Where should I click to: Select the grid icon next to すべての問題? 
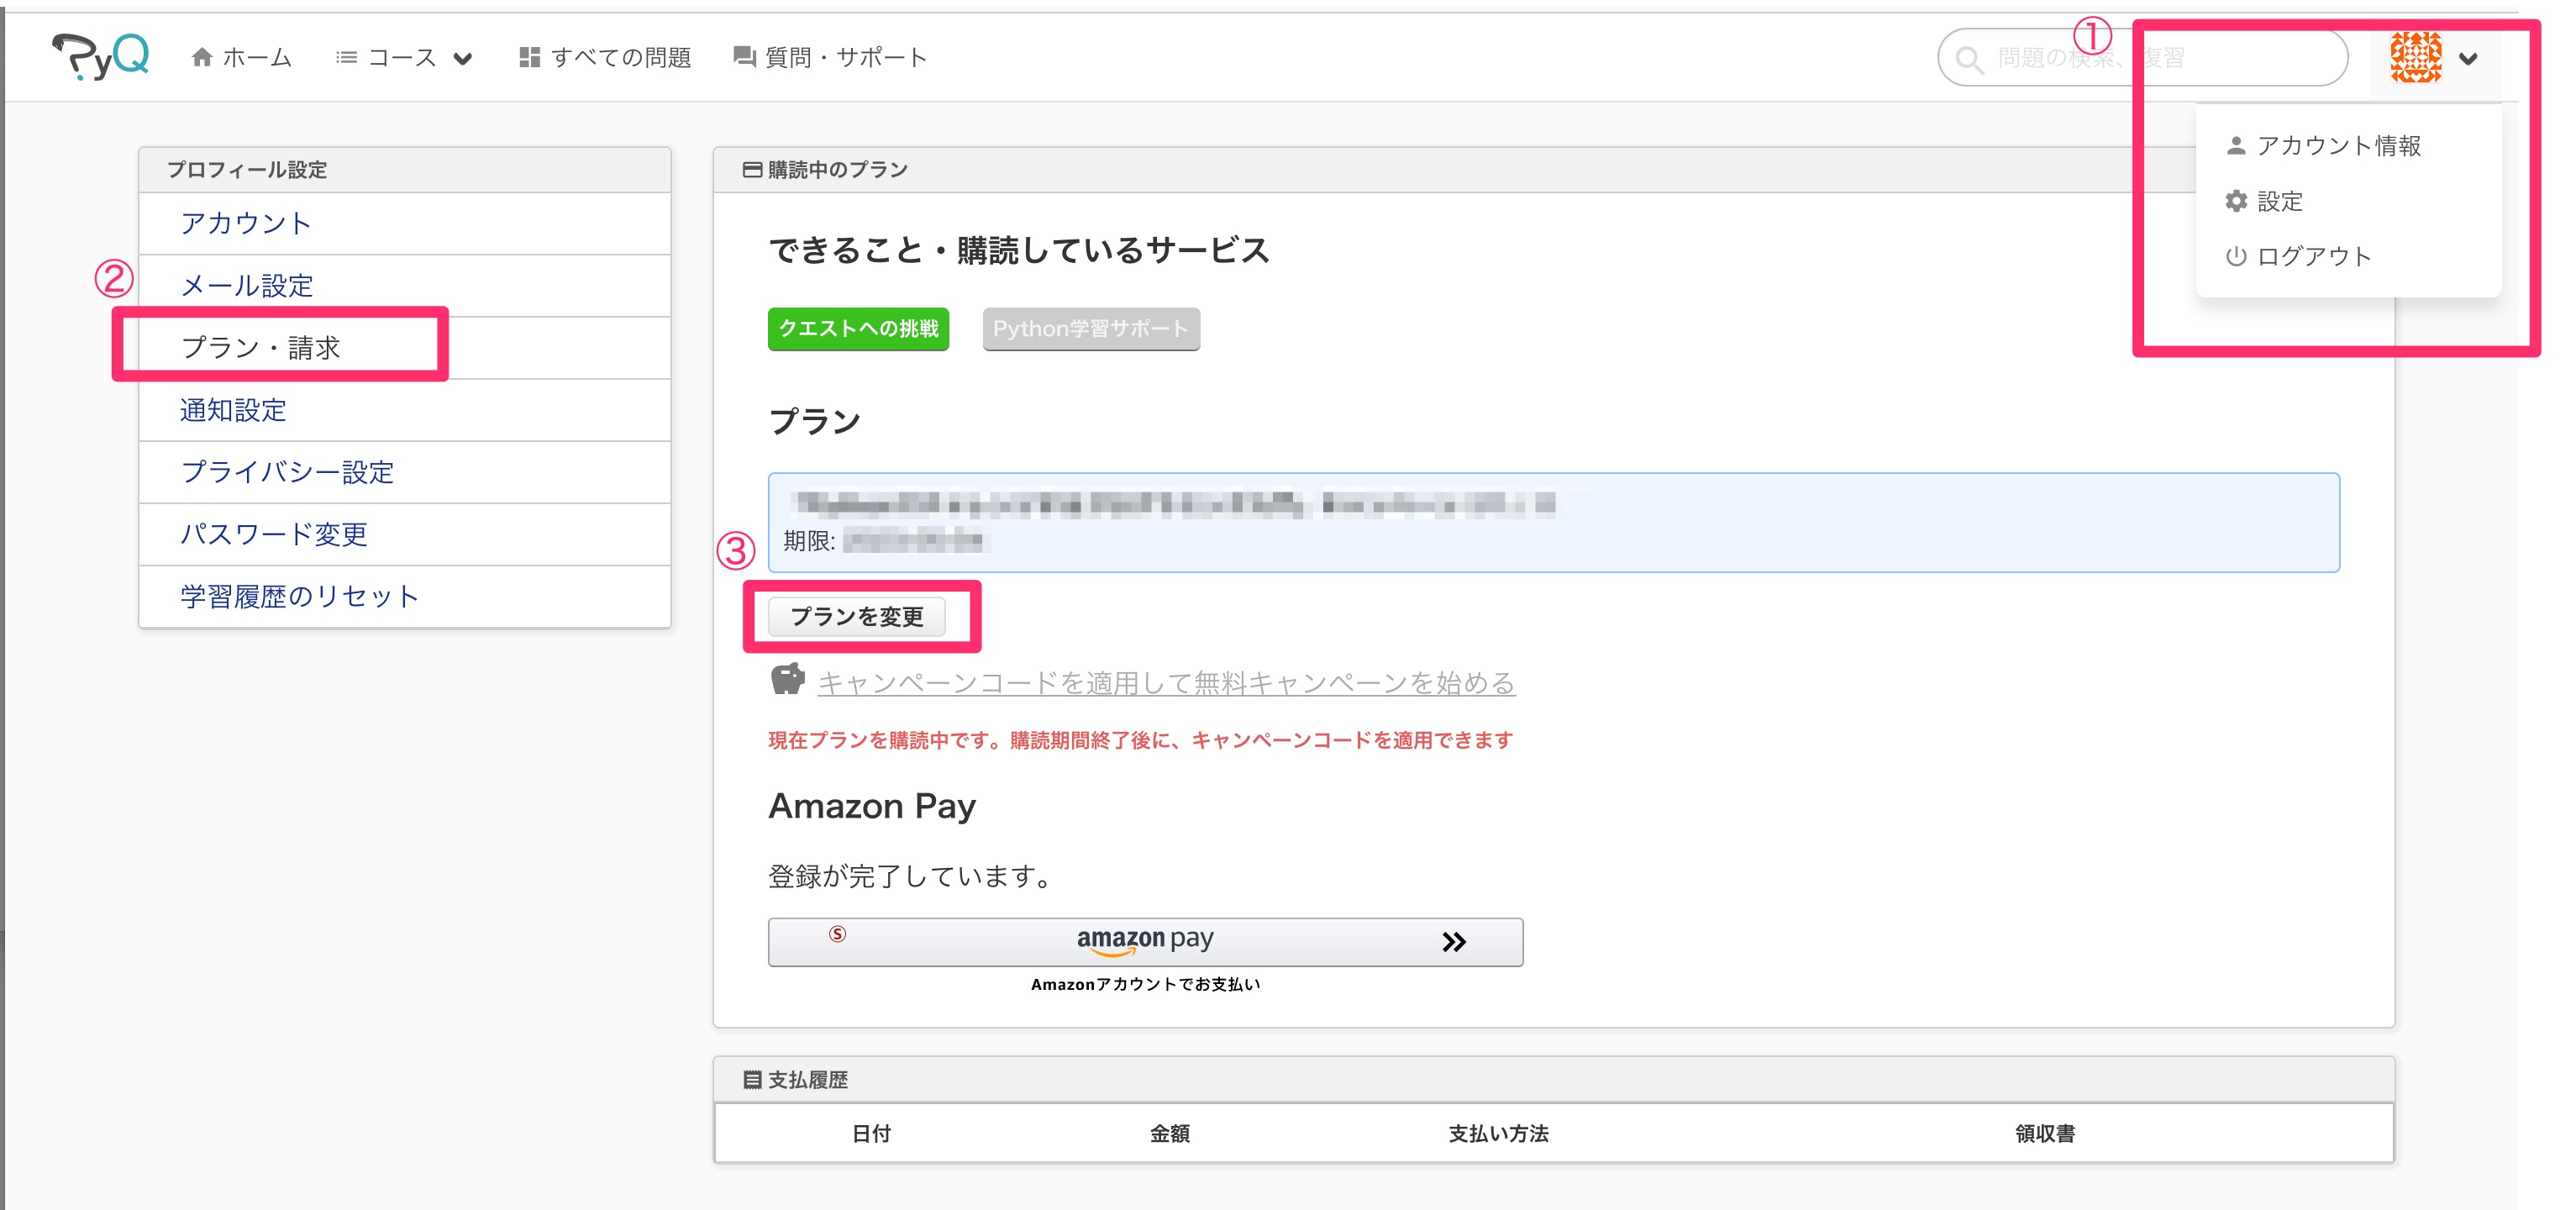tap(530, 57)
